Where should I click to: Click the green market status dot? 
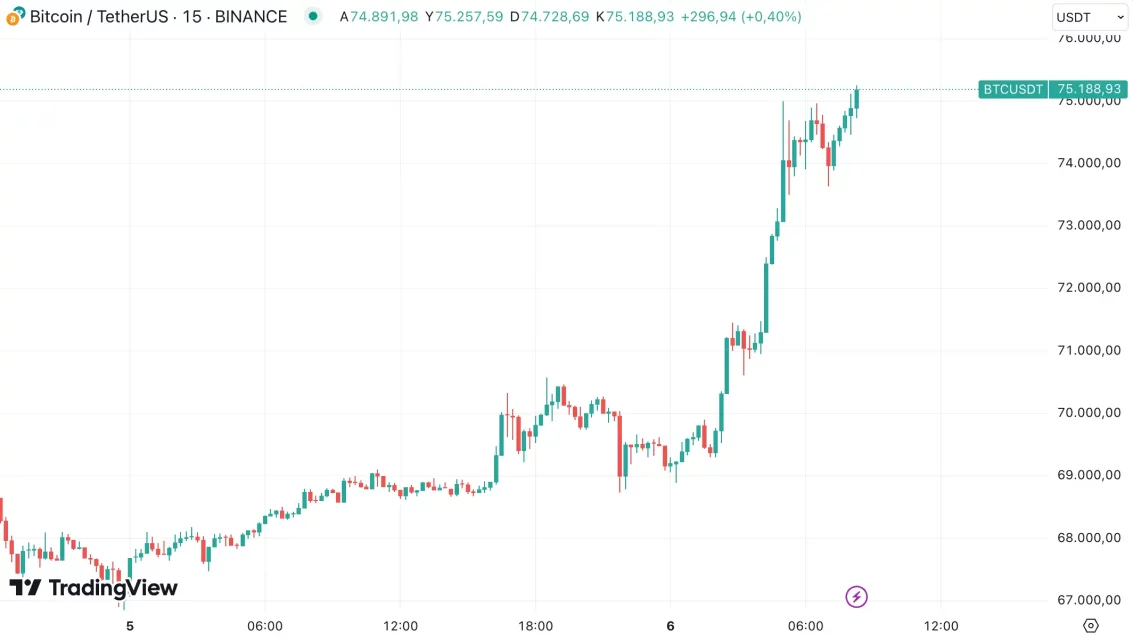point(313,16)
